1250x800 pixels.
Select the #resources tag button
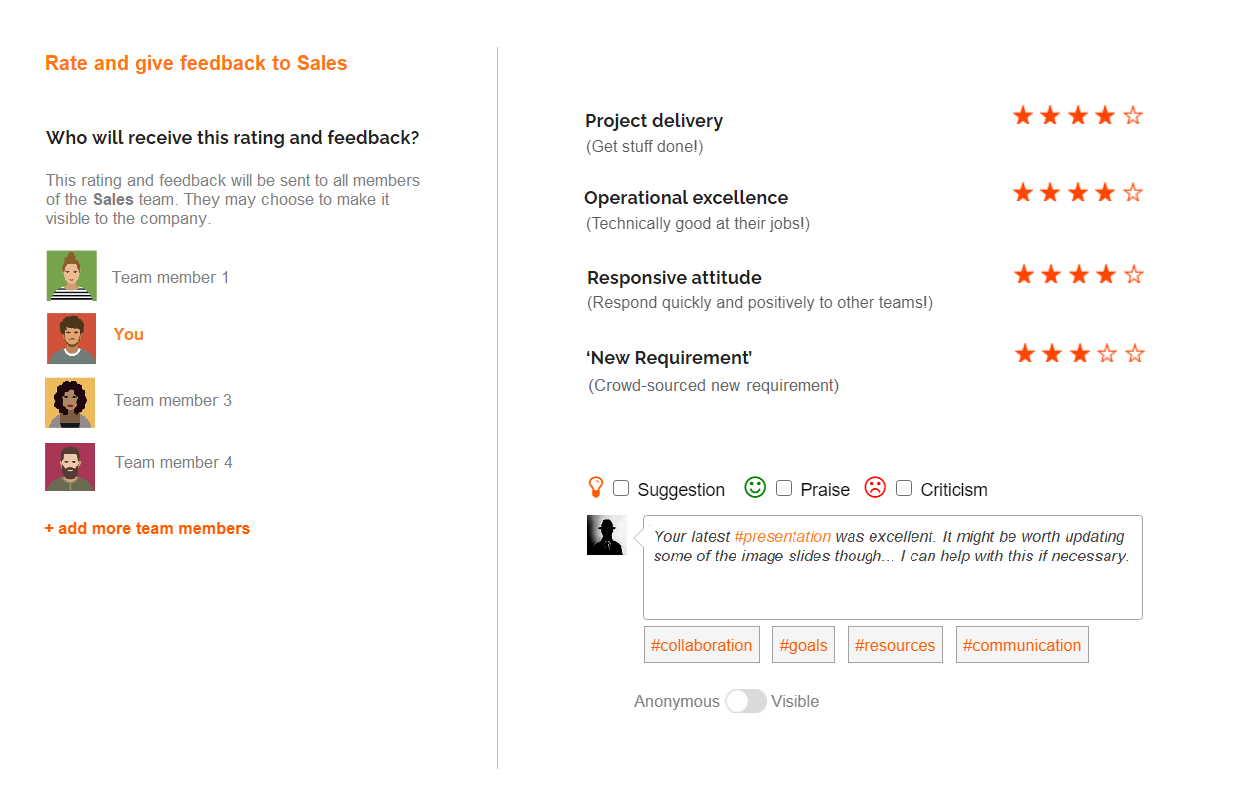pos(895,645)
